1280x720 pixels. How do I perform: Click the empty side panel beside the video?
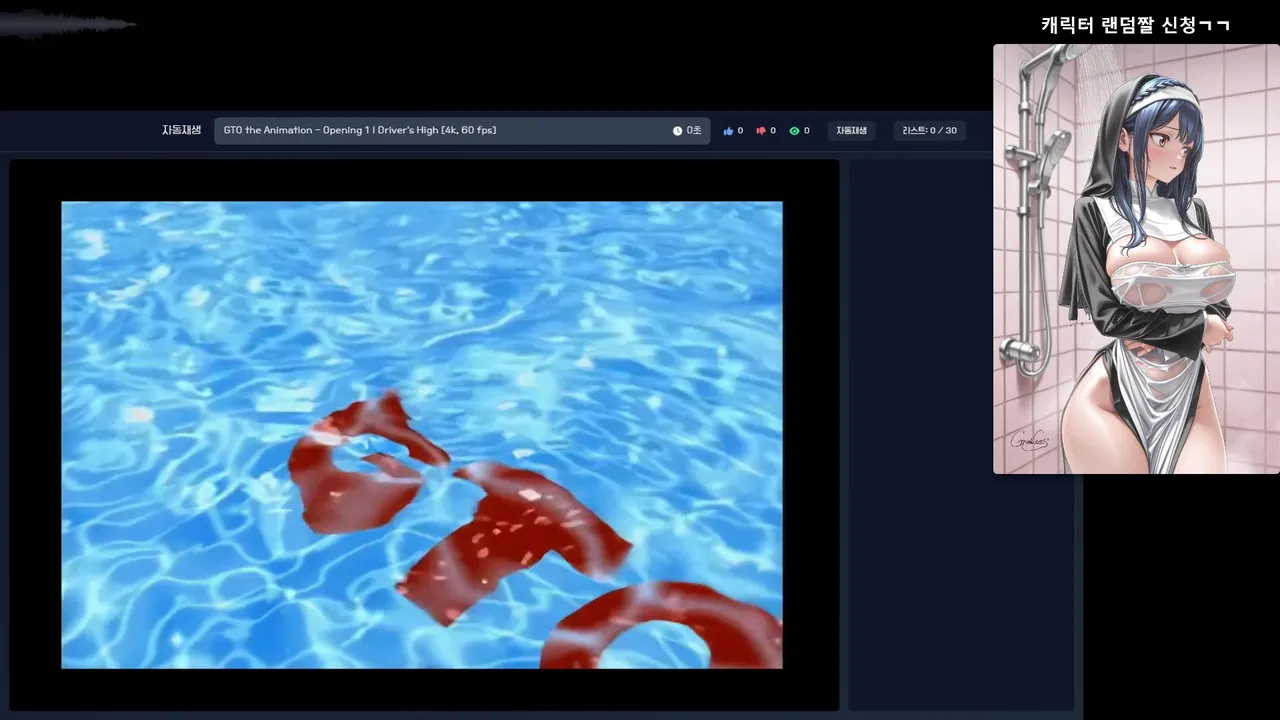(961, 435)
